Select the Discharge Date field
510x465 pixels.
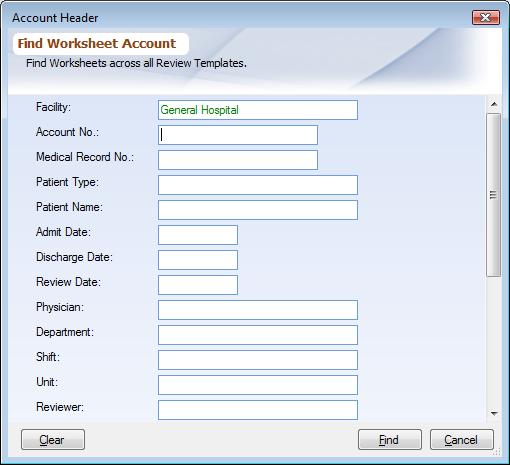click(x=198, y=260)
